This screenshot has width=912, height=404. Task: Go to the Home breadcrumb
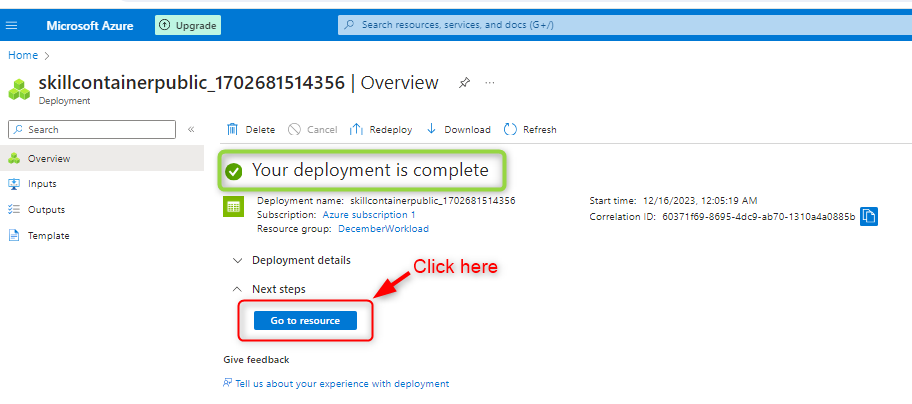pos(23,55)
